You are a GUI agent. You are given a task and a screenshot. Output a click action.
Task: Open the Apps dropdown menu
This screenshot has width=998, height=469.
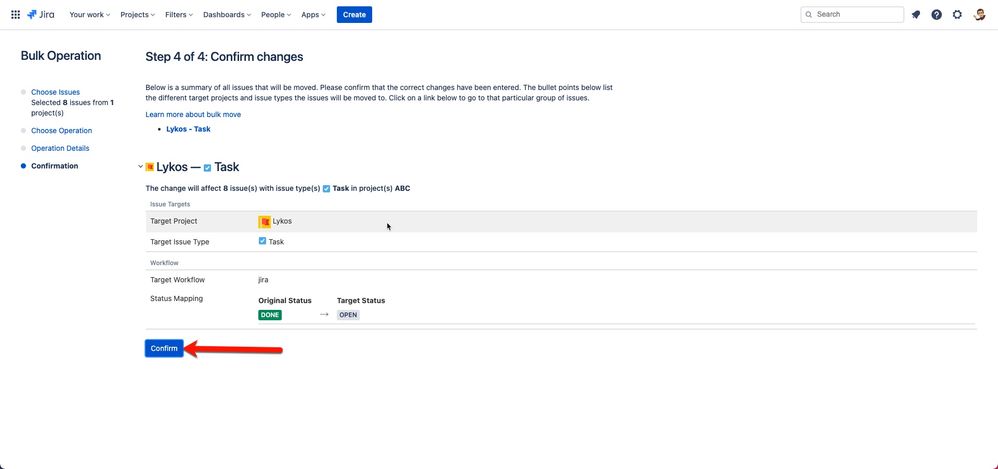click(x=313, y=15)
